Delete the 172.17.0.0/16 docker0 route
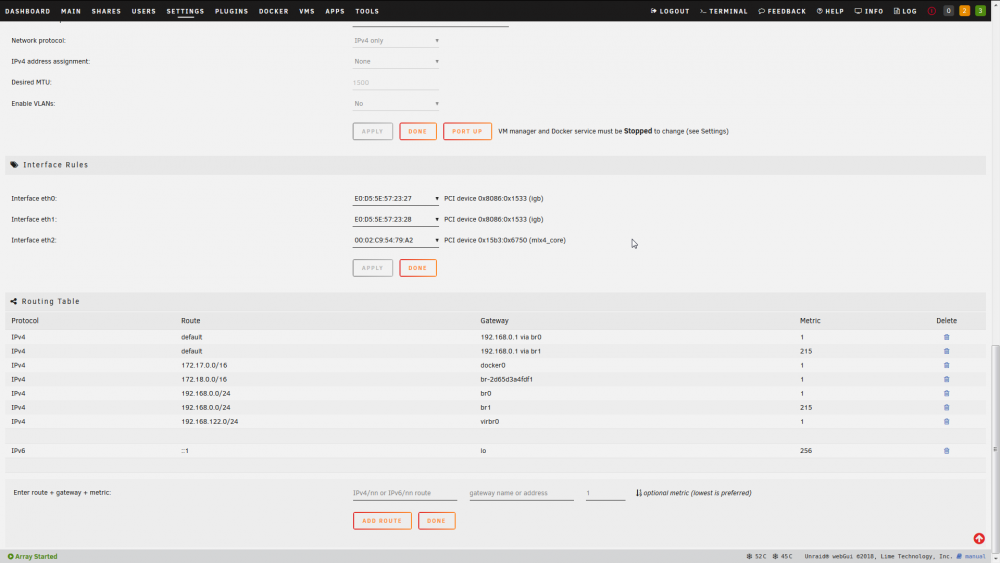Image resolution: width=1000 pixels, height=563 pixels. click(x=946, y=365)
